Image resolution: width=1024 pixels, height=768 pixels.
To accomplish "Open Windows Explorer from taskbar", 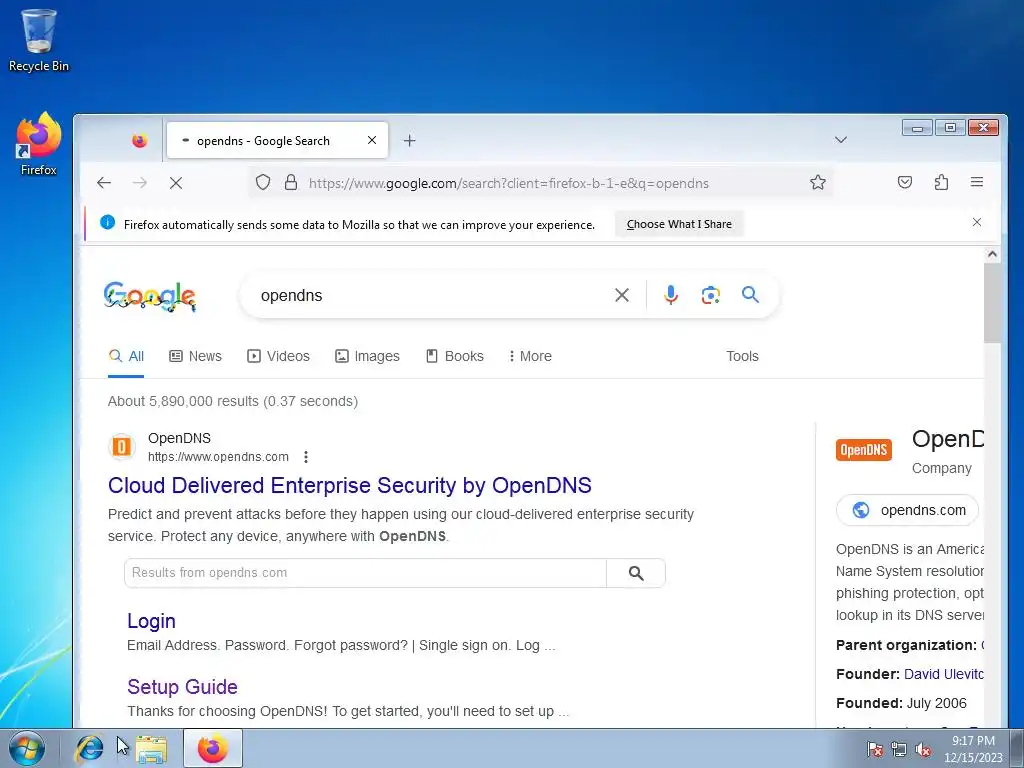I will tap(151, 749).
